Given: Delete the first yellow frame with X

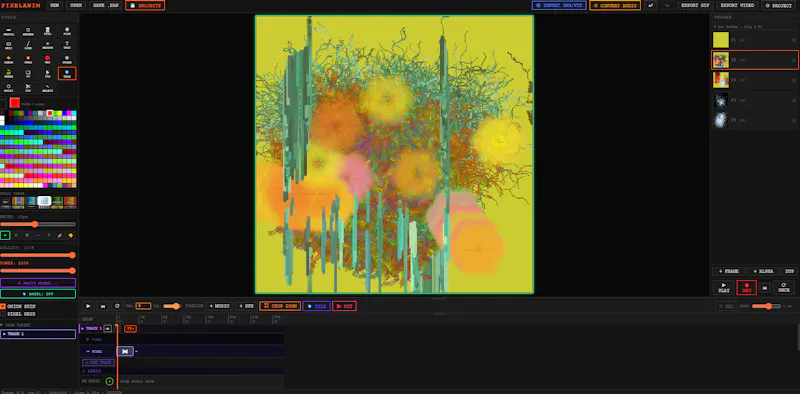Looking at the screenshot, I should 794,40.
